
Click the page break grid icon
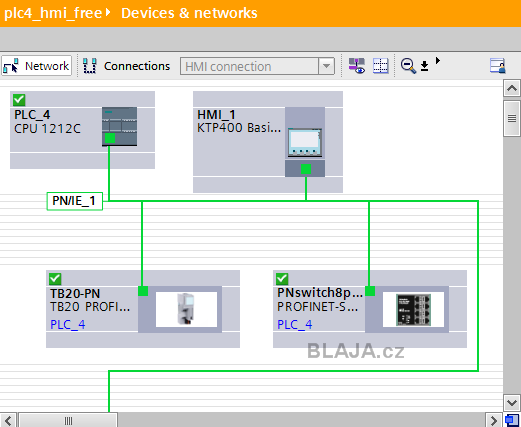point(380,66)
